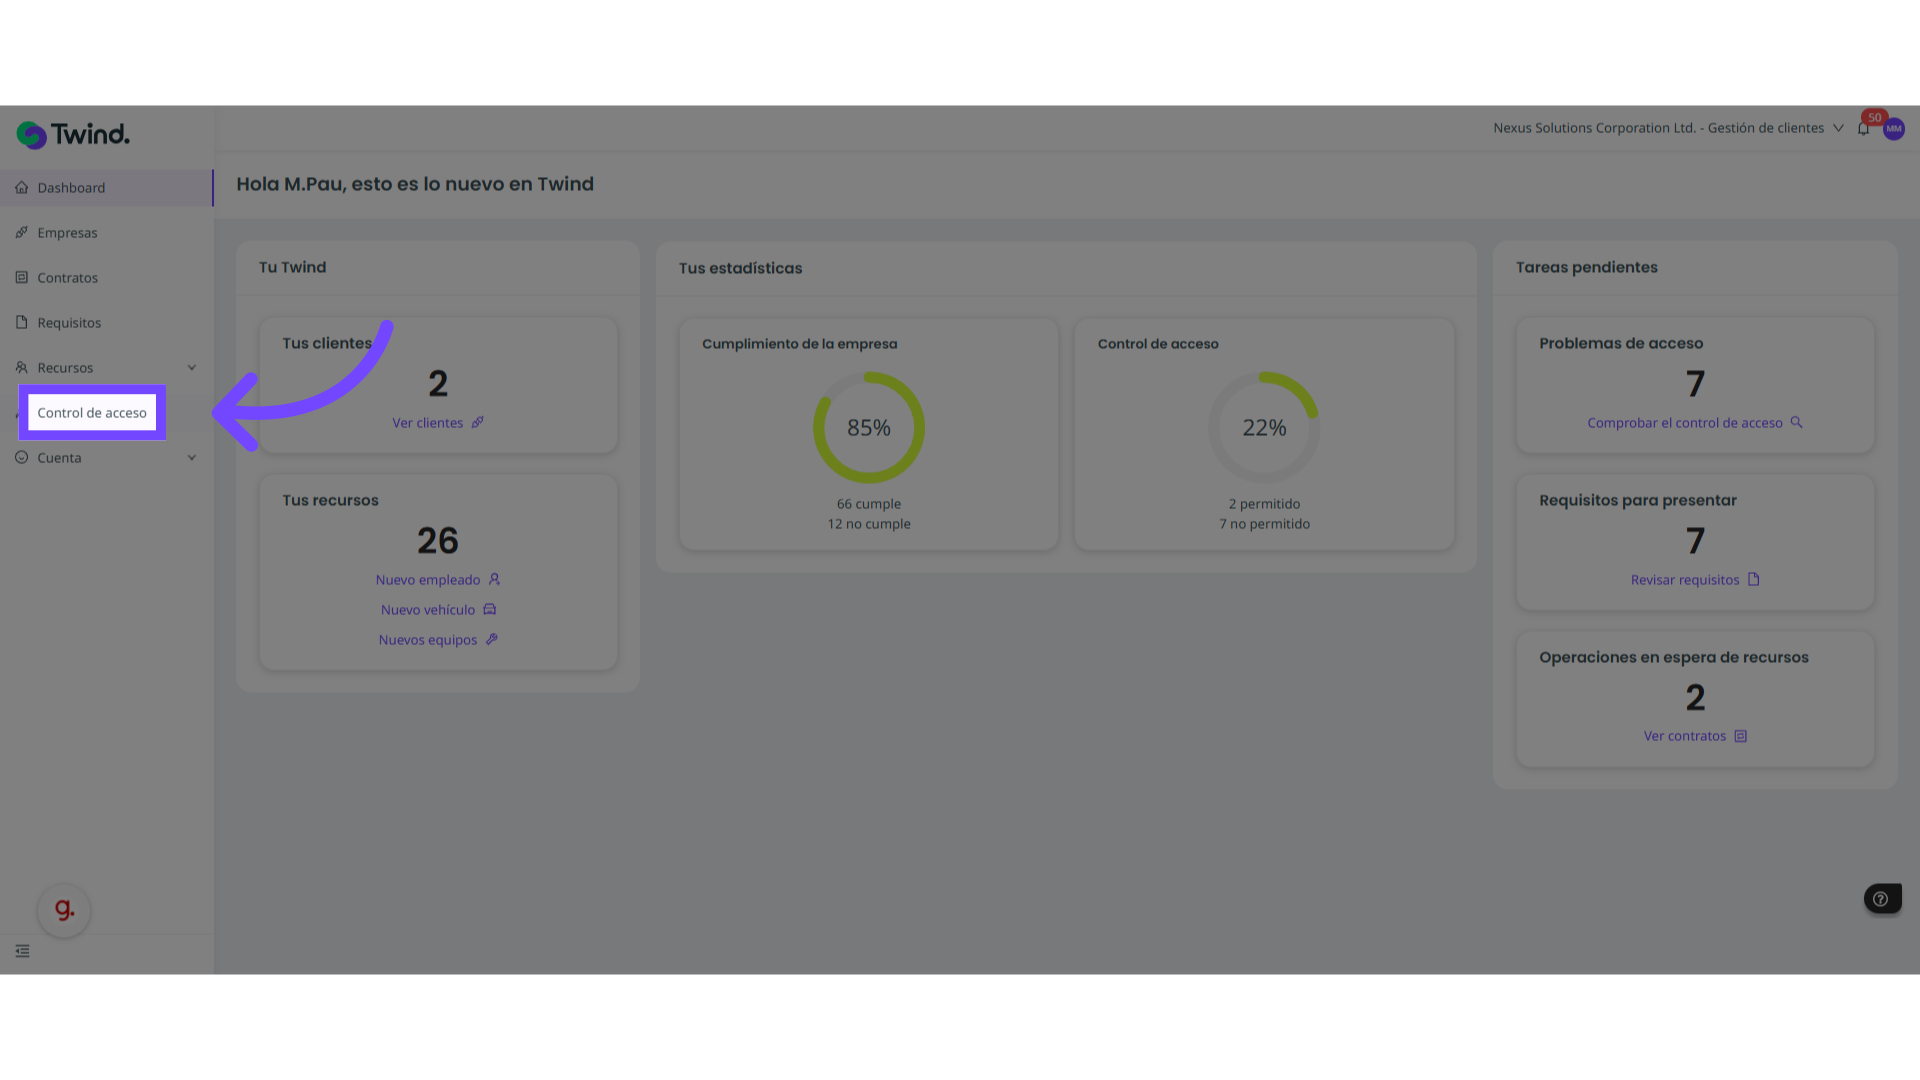Image resolution: width=1920 pixels, height=1080 pixels.
Task: Click the MM user avatar
Action: pos(1893,129)
